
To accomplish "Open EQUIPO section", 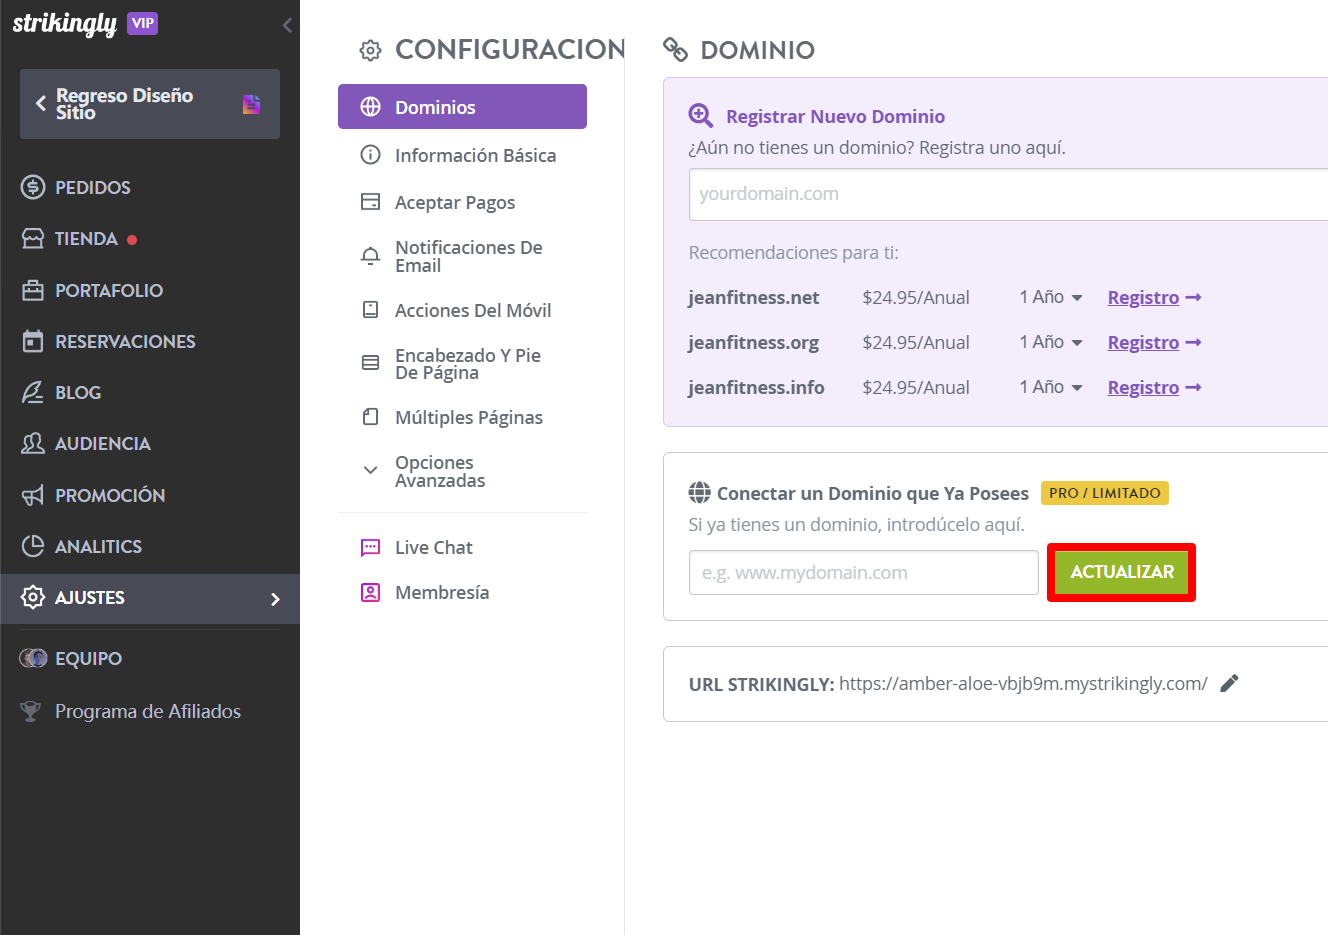I will (88, 658).
